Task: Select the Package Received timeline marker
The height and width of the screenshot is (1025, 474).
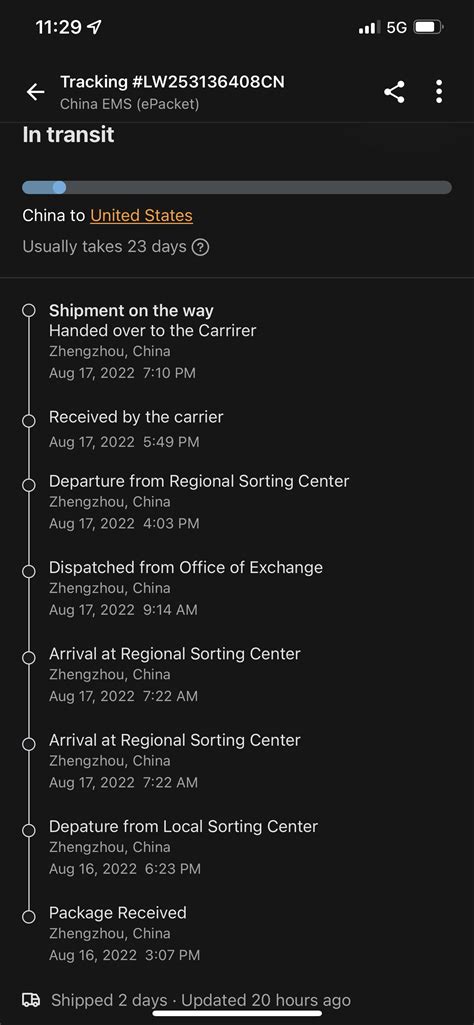Action: click(29, 917)
